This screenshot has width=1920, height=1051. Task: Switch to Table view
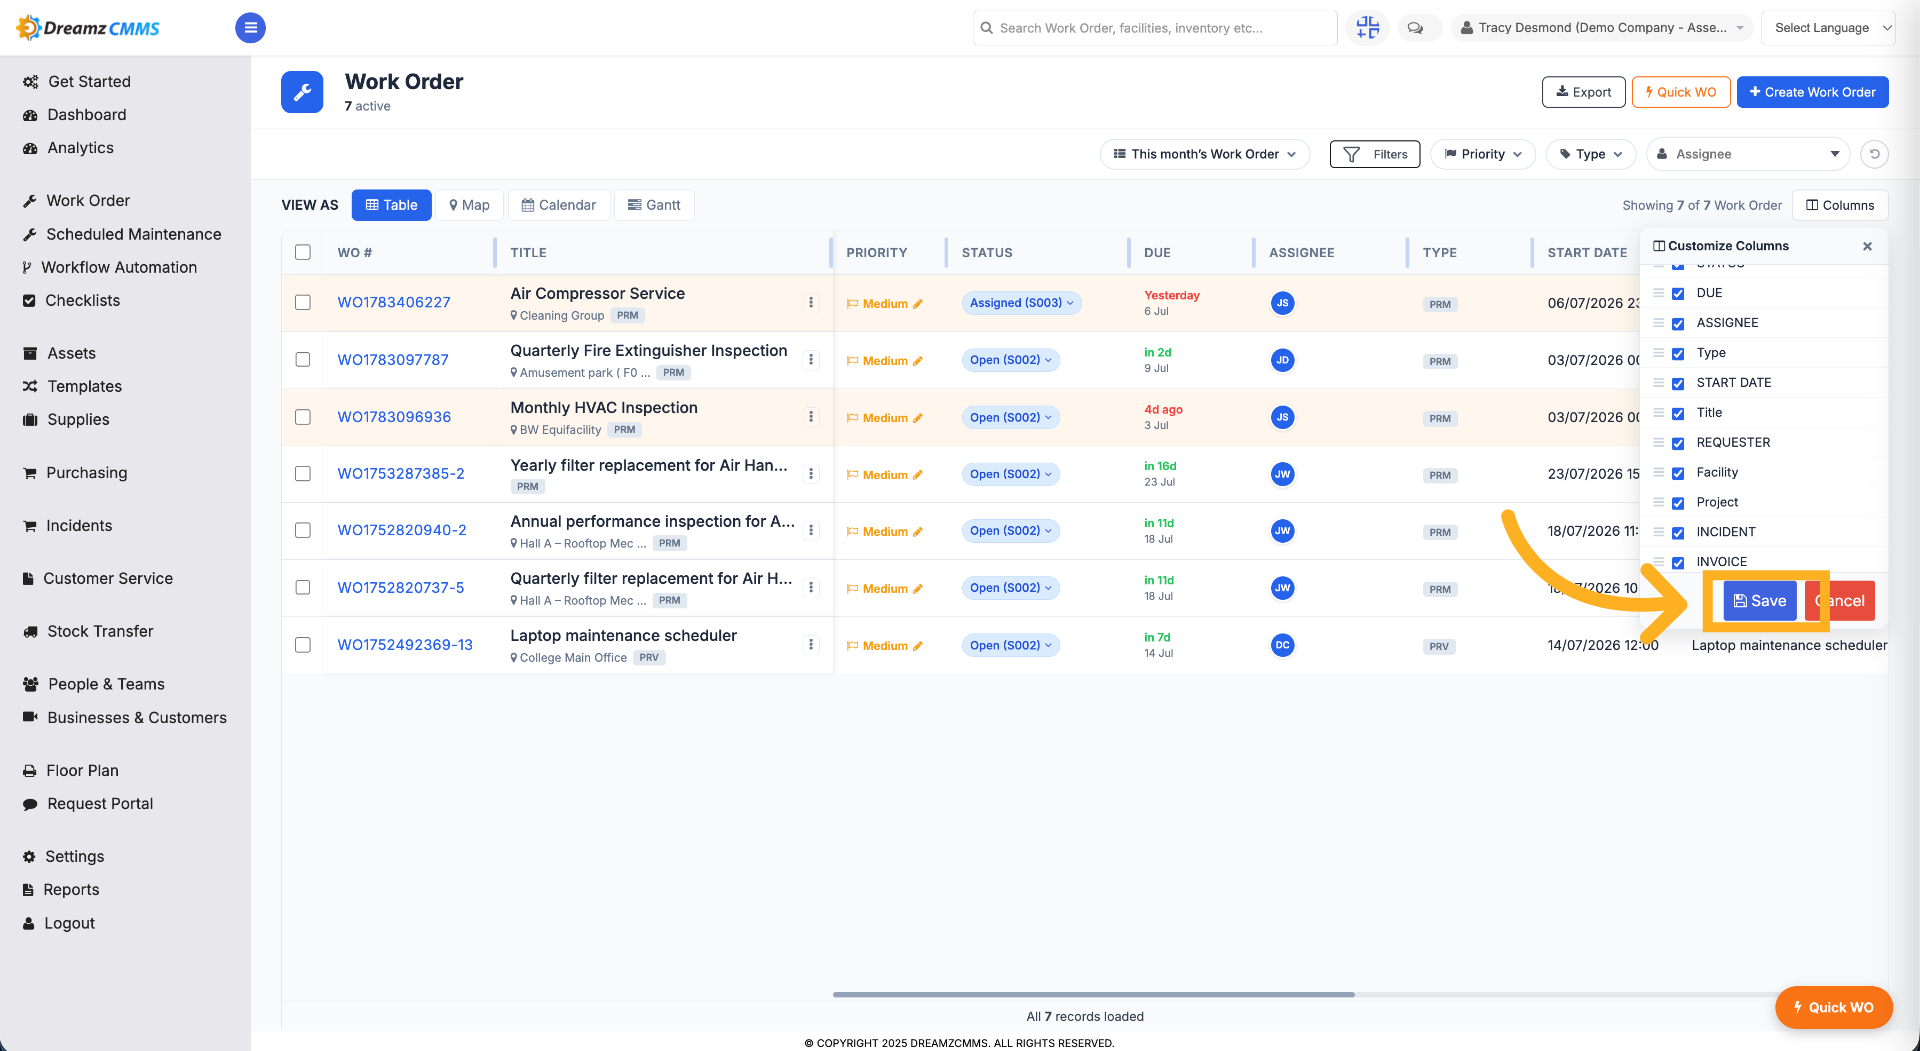392,205
